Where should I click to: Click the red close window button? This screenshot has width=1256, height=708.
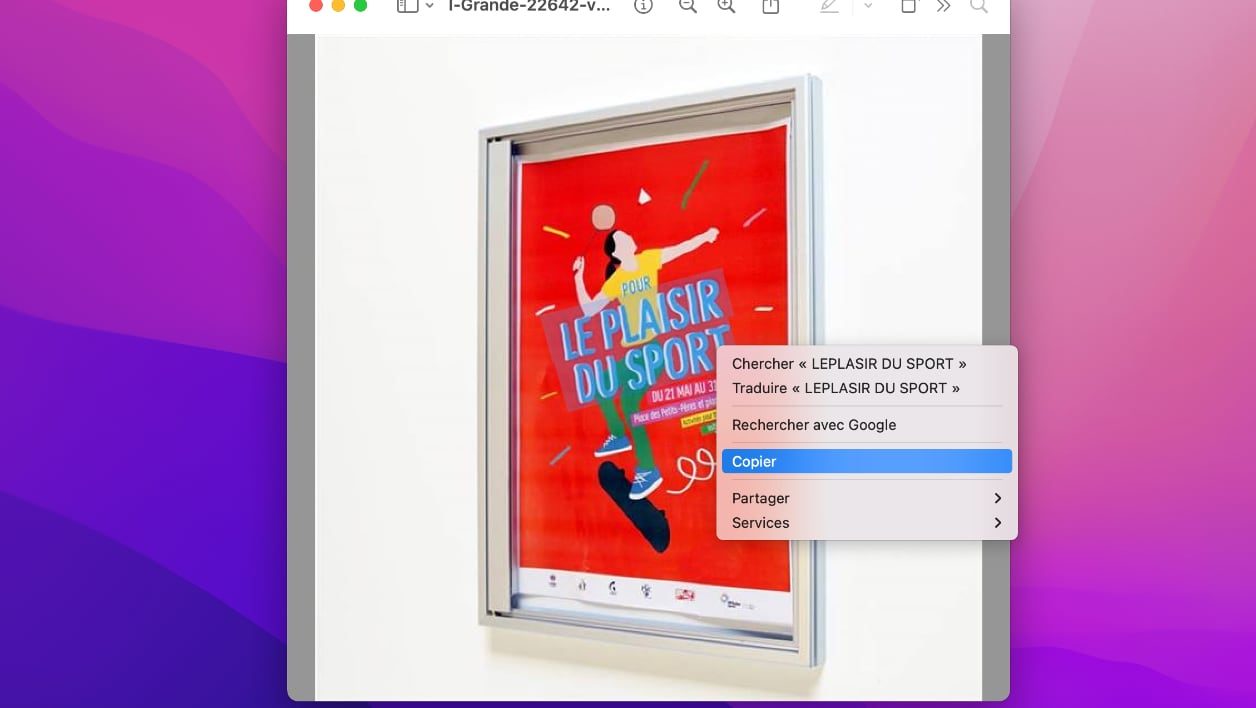(x=316, y=5)
